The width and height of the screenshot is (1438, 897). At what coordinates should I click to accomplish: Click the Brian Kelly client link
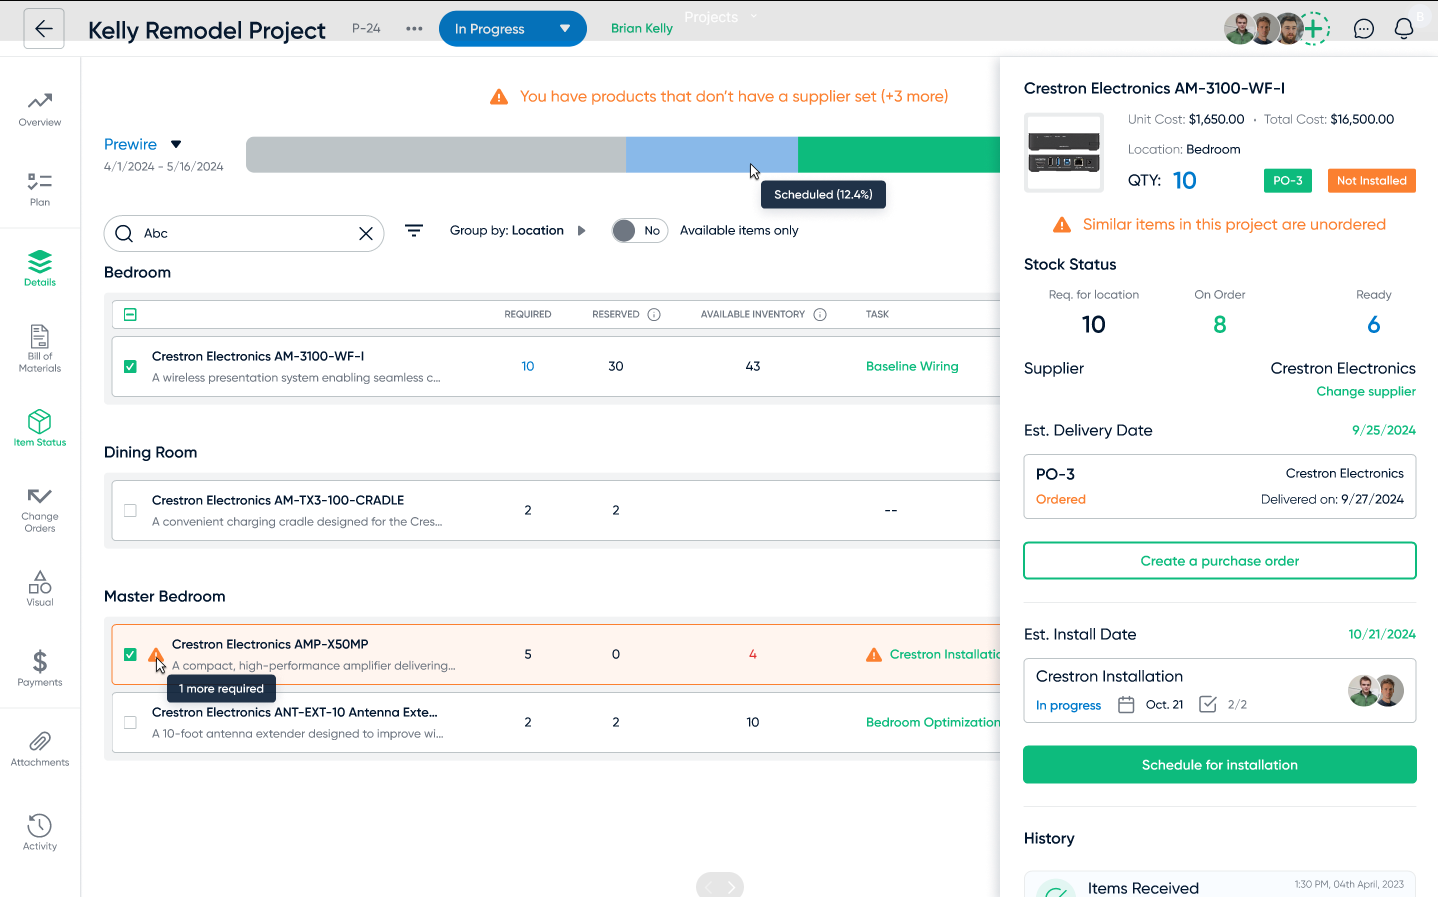(642, 28)
